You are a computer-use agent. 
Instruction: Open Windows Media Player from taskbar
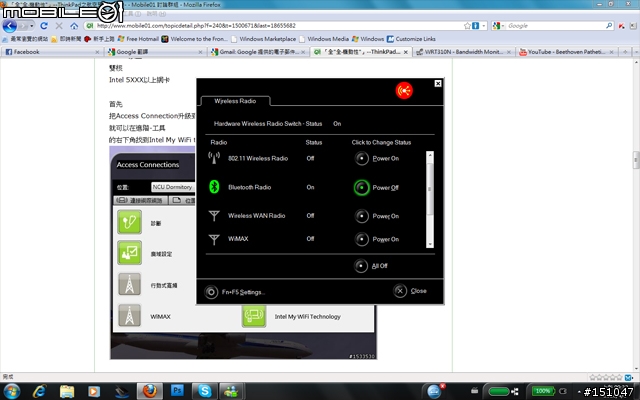(94, 391)
